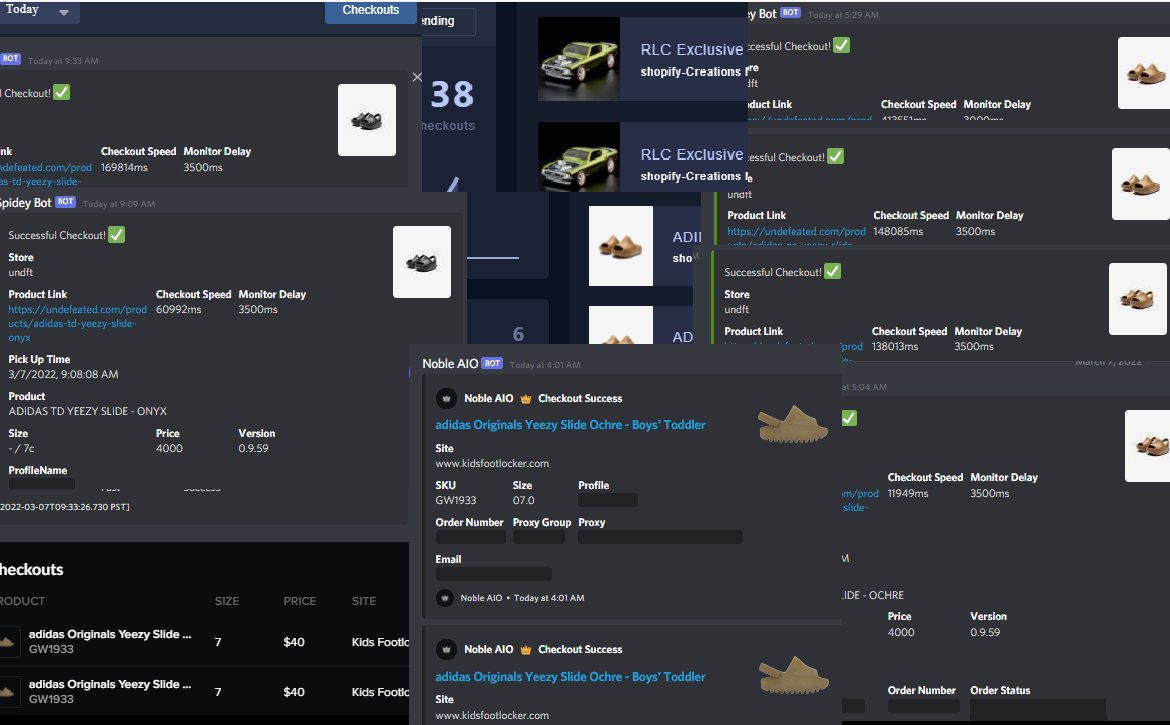This screenshot has width=1170, height=725.
Task: Click the '169814ms' checkout speed value
Action: click(x=124, y=167)
